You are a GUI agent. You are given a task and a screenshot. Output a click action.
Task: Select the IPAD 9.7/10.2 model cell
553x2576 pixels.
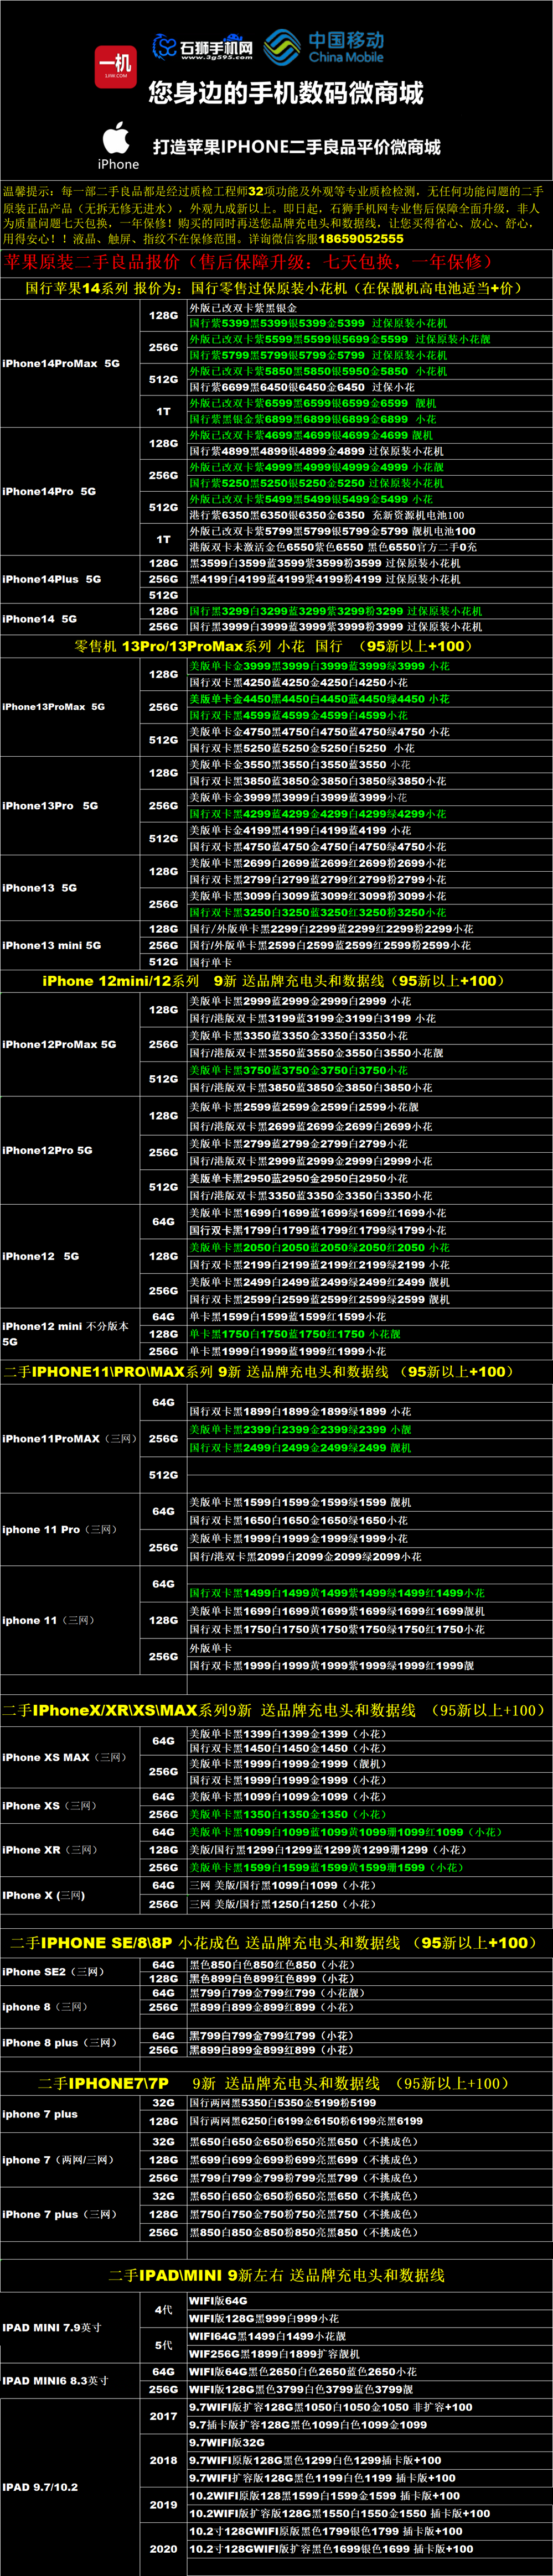pos(70,2487)
